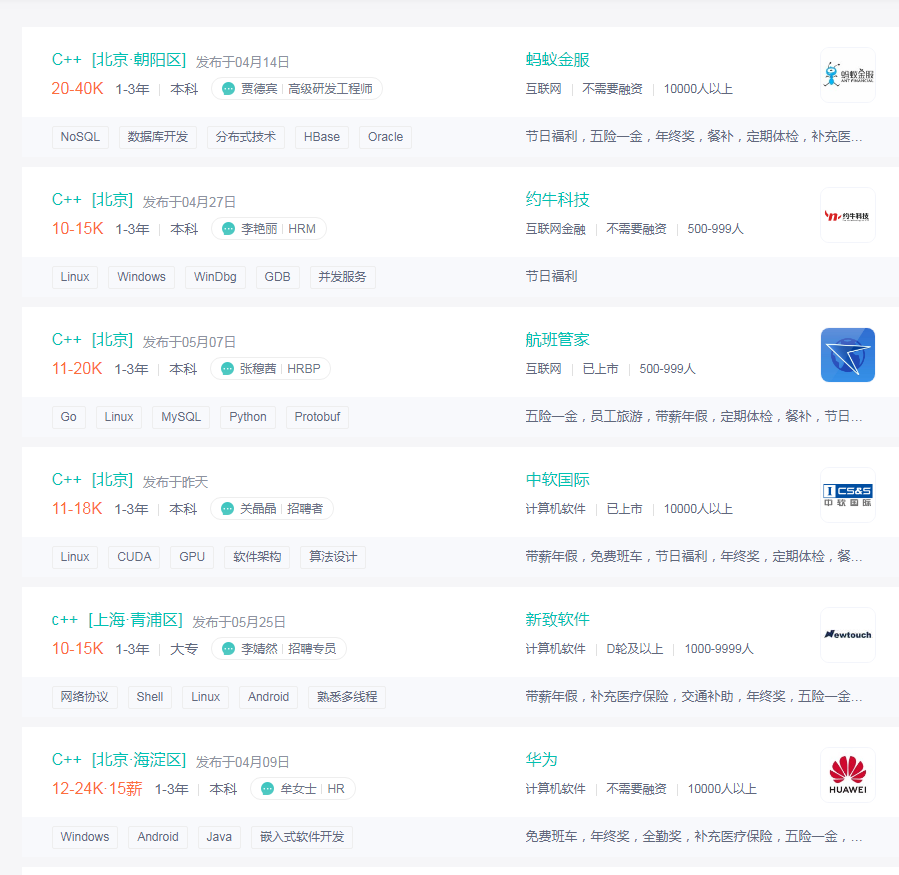Click the 熟悉多线程 skill tag
The width and height of the screenshot is (899, 875).
tap(347, 697)
